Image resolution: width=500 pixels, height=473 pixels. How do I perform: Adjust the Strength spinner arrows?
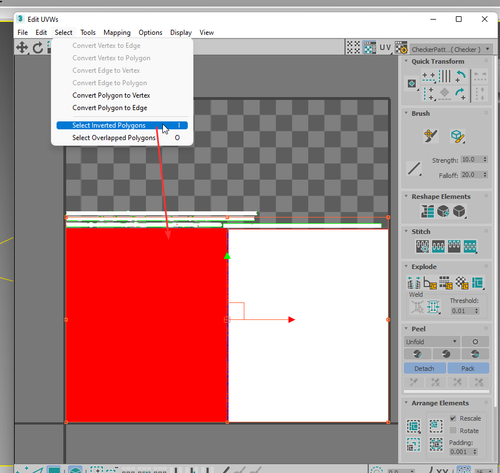tap(485, 160)
